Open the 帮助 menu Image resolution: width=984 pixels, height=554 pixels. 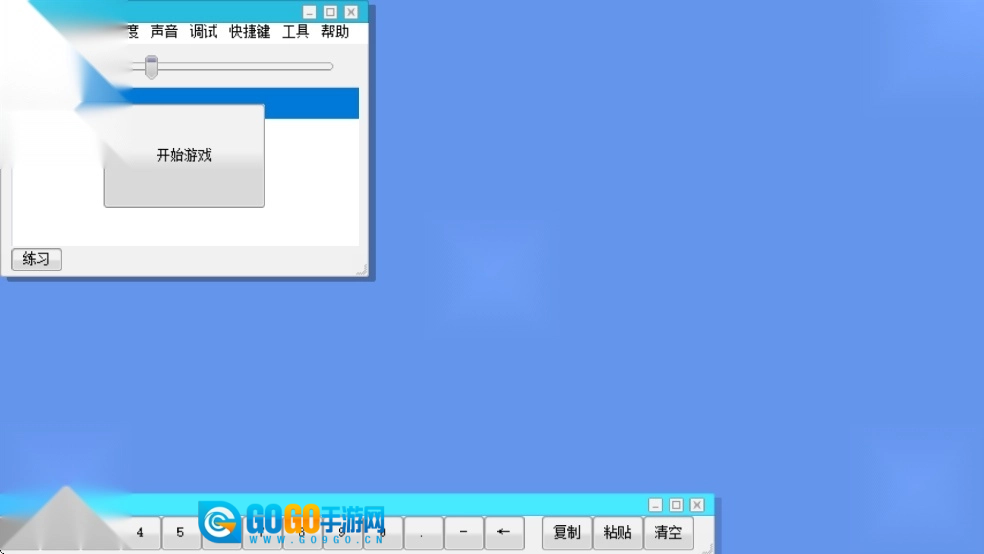pos(335,32)
